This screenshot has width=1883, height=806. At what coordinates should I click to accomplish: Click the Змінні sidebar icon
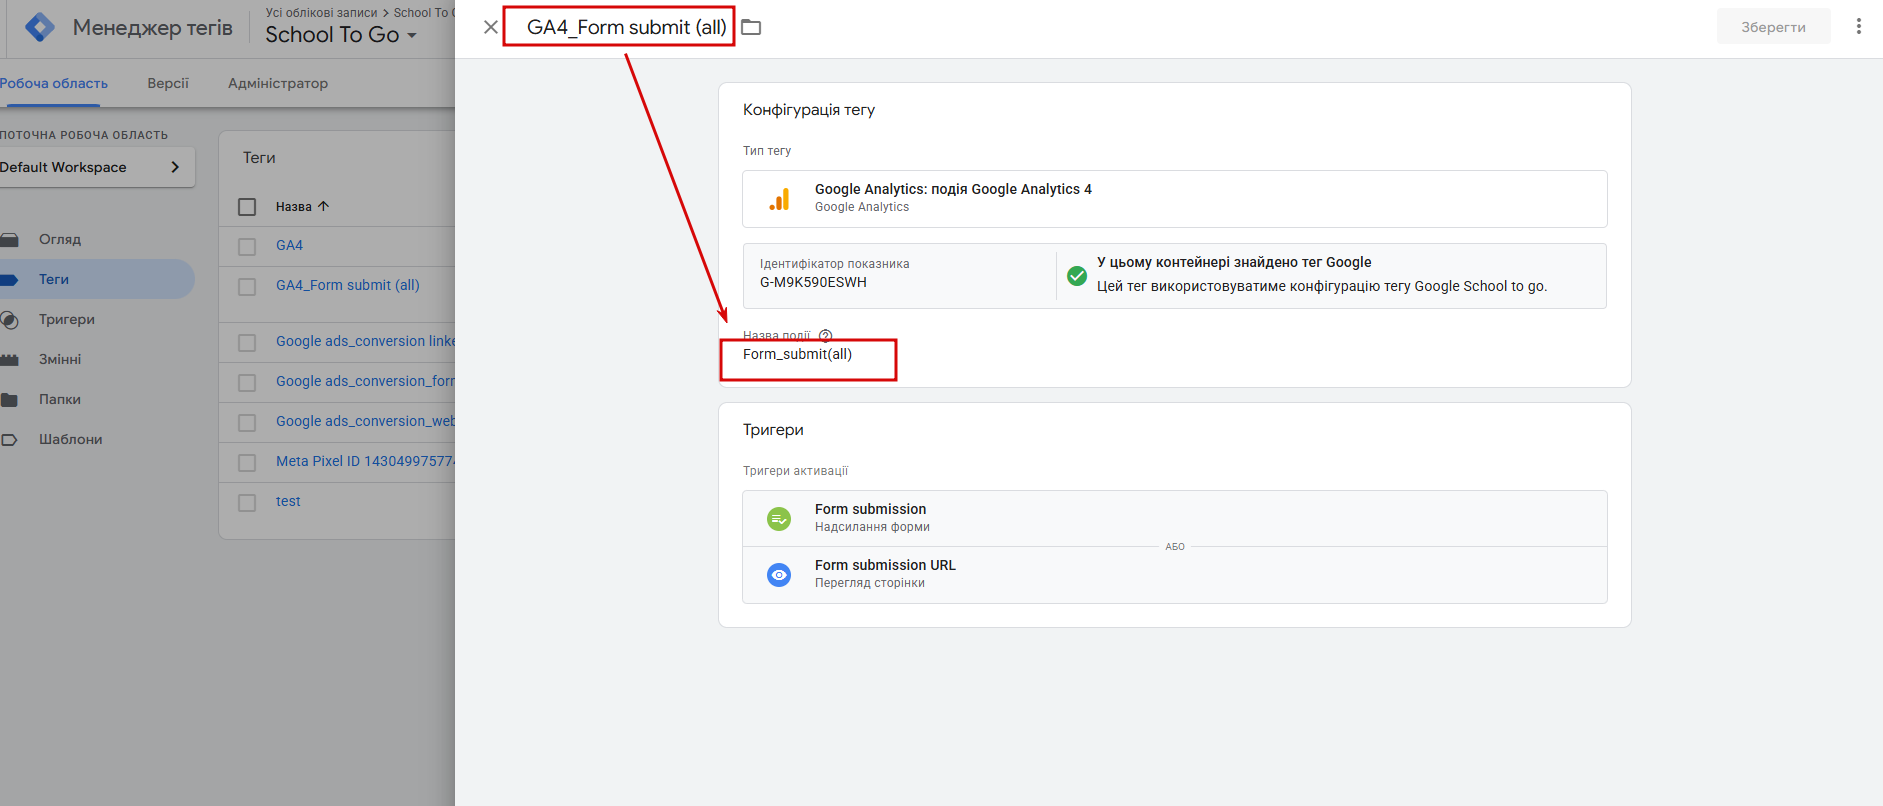pos(10,360)
